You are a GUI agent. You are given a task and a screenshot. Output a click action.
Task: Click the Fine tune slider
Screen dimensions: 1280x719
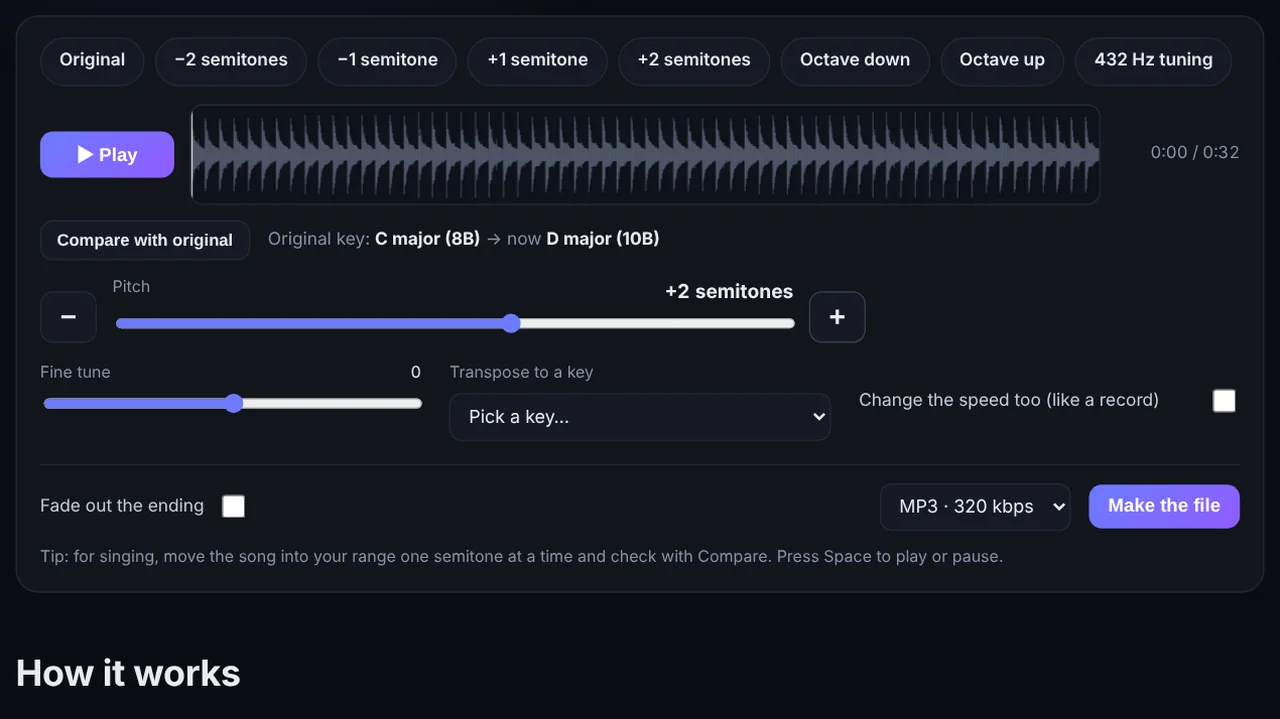point(232,403)
